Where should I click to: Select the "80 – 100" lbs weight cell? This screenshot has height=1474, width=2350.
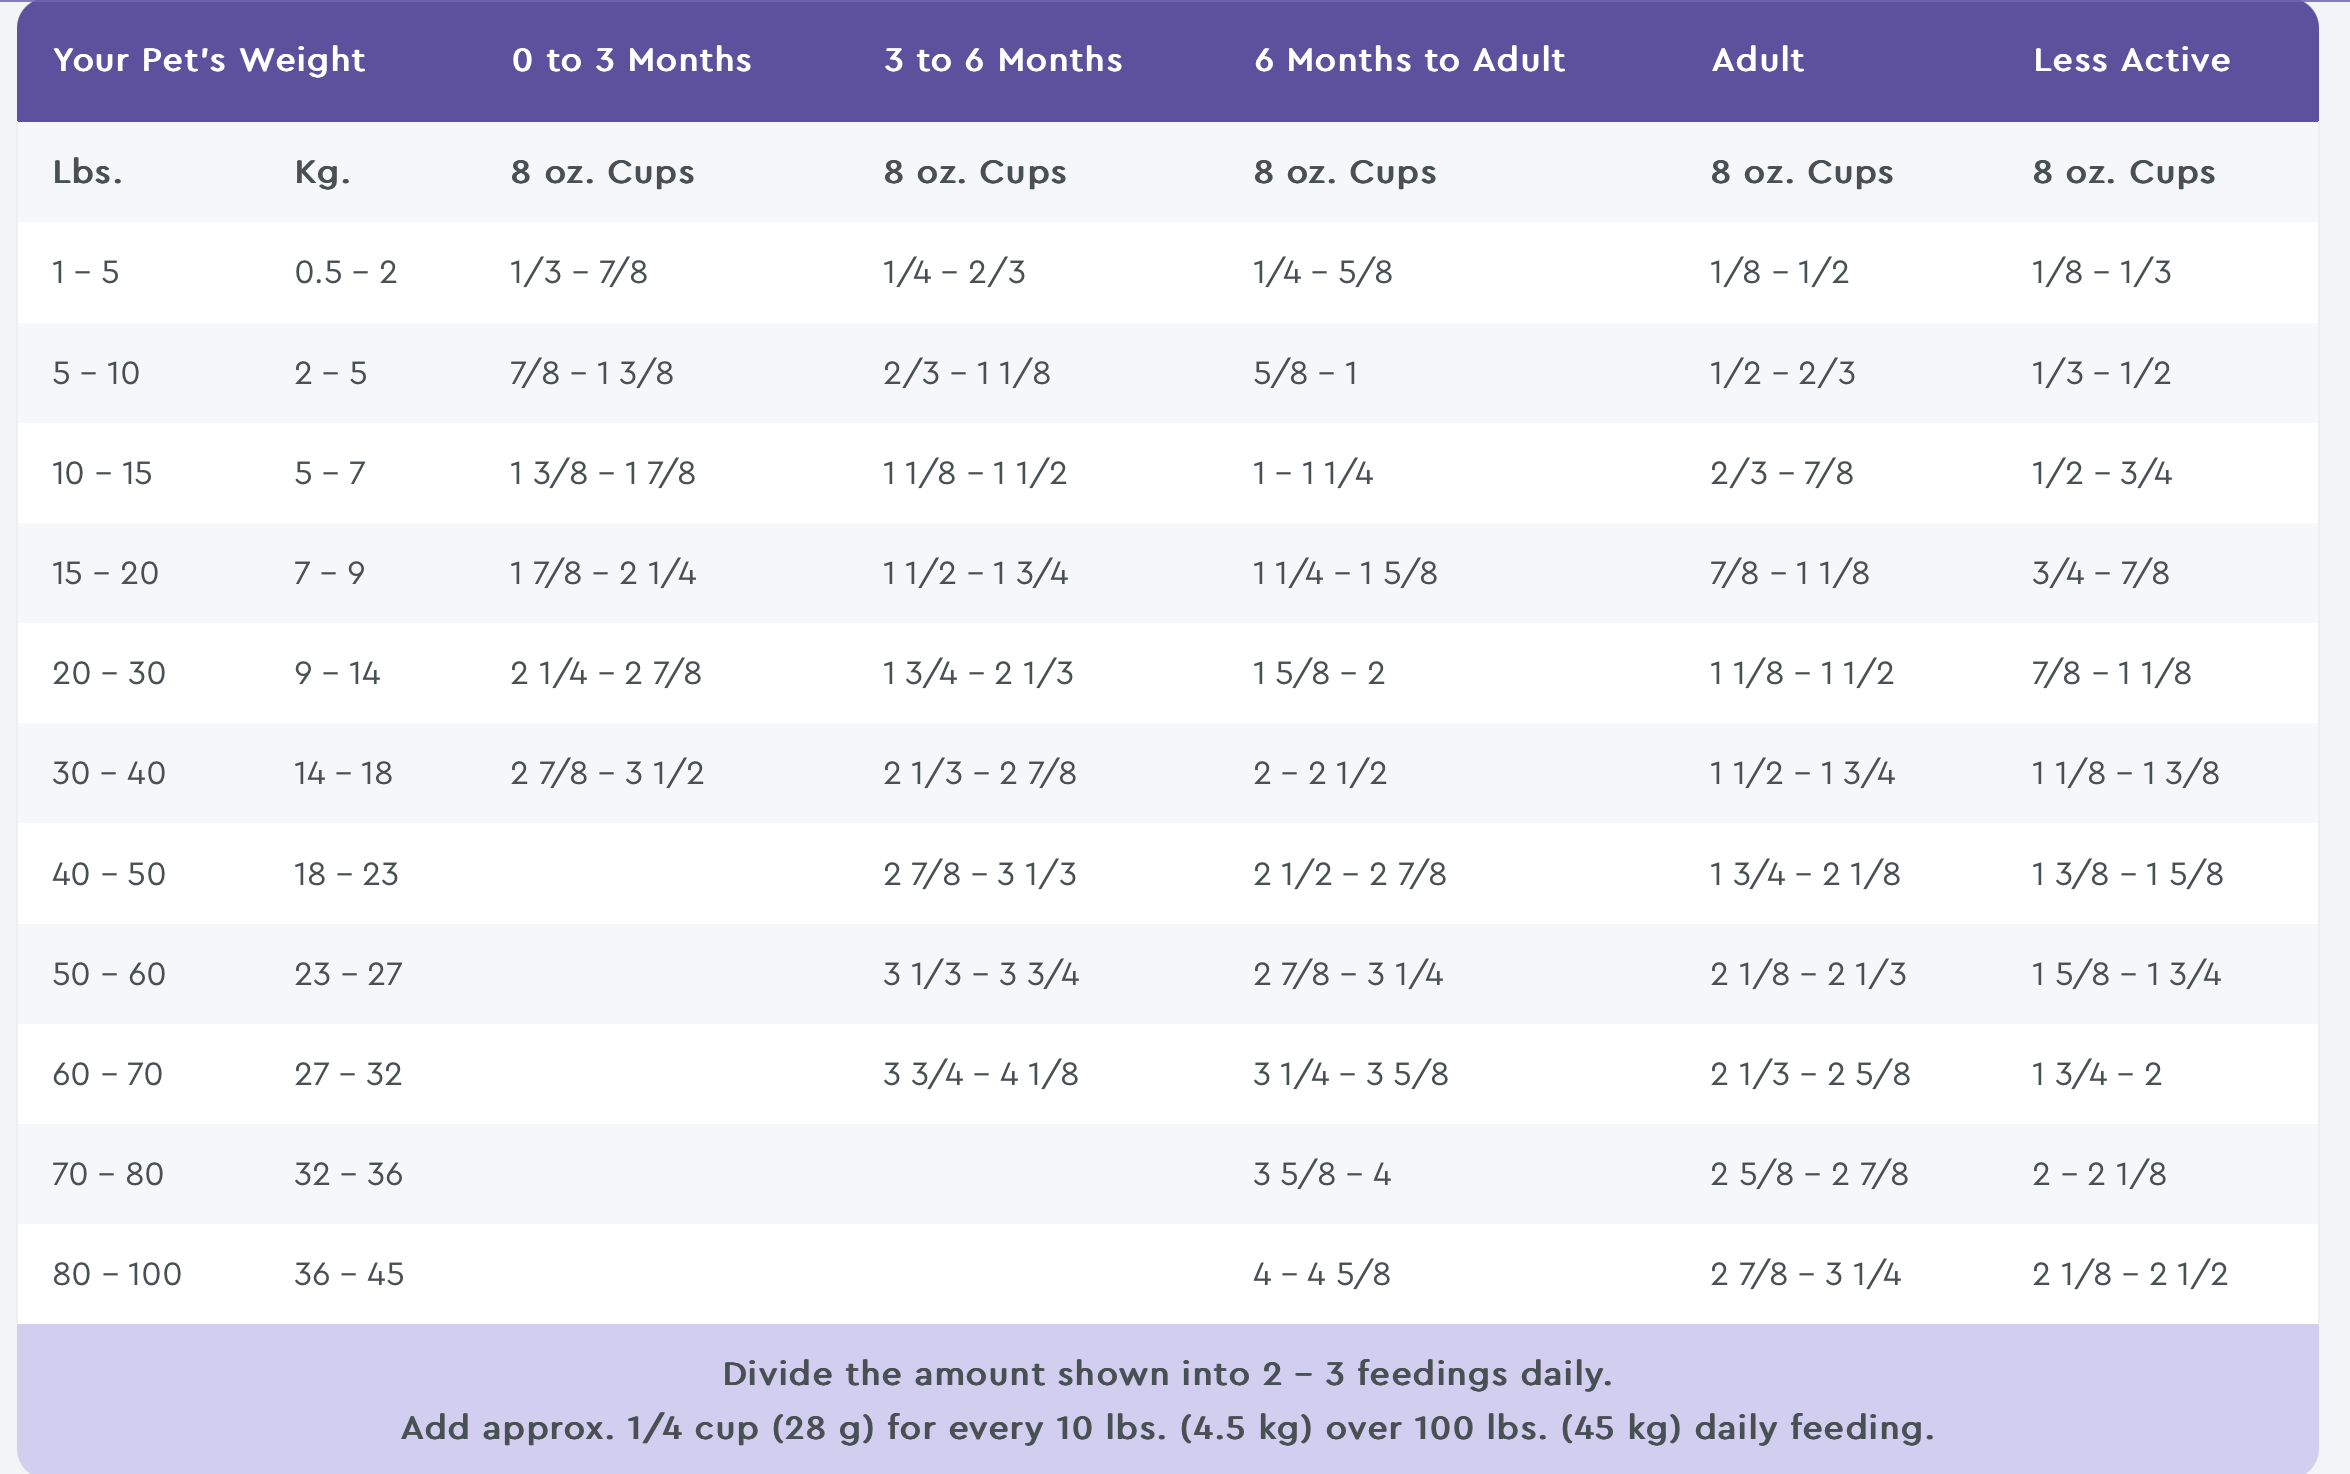click(x=117, y=1274)
